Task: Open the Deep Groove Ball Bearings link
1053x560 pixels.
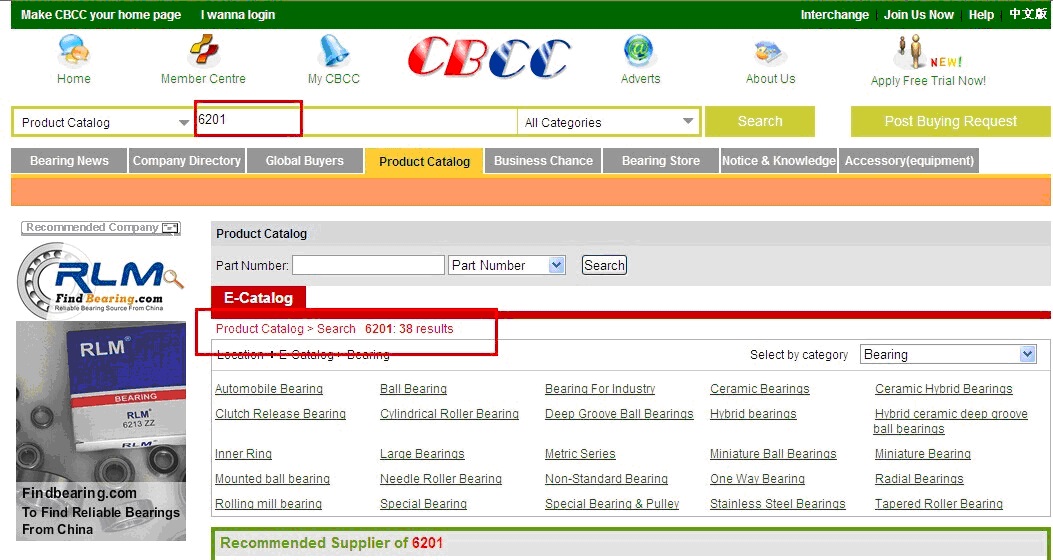Action: coord(618,414)
